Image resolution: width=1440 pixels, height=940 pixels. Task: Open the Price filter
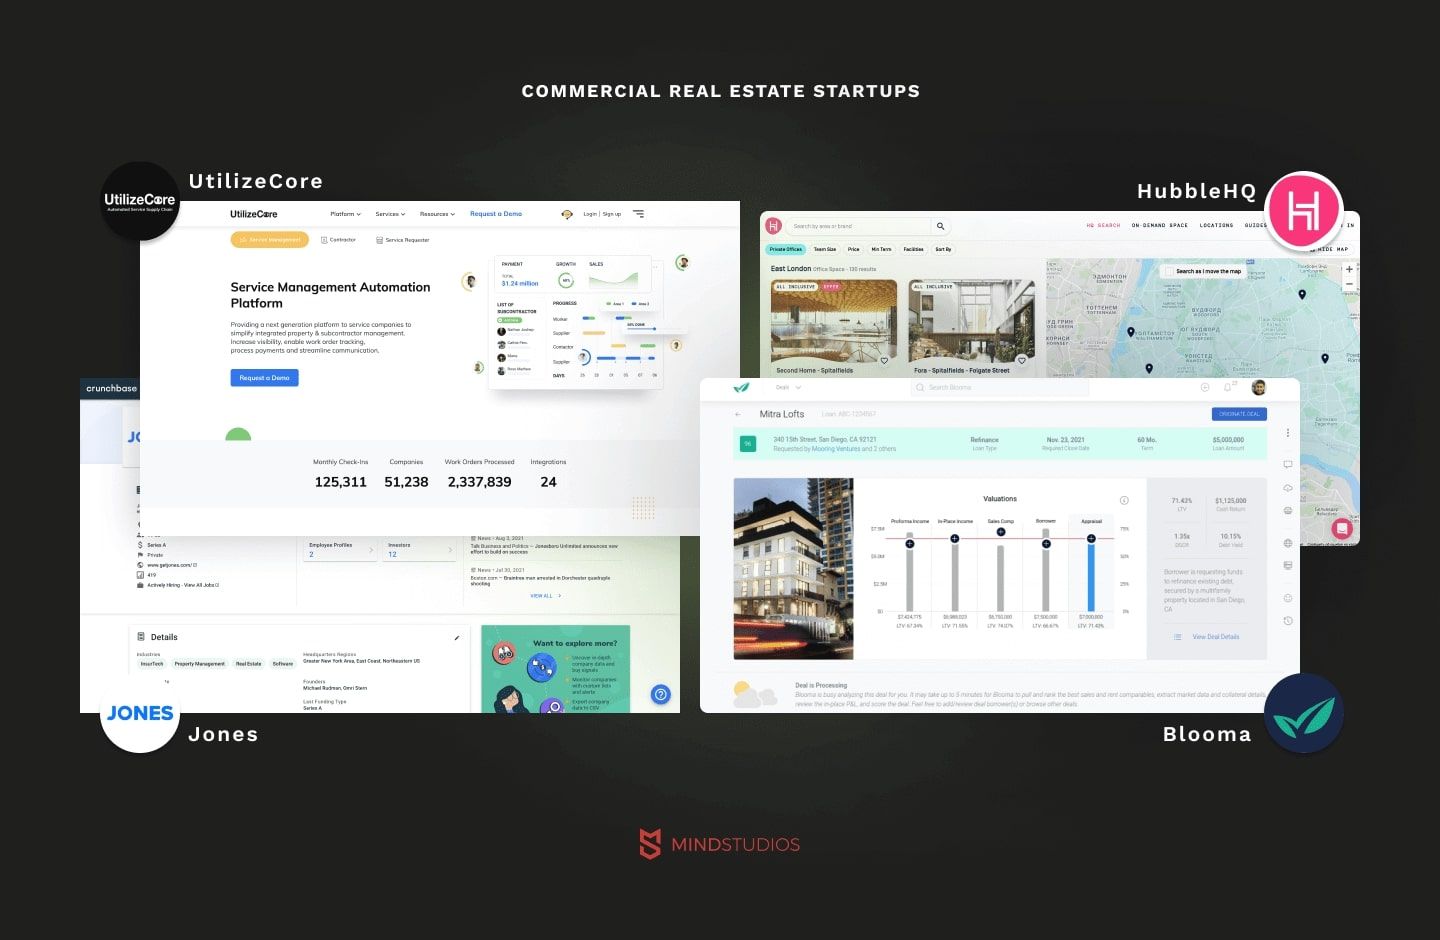tap(853, 249)
